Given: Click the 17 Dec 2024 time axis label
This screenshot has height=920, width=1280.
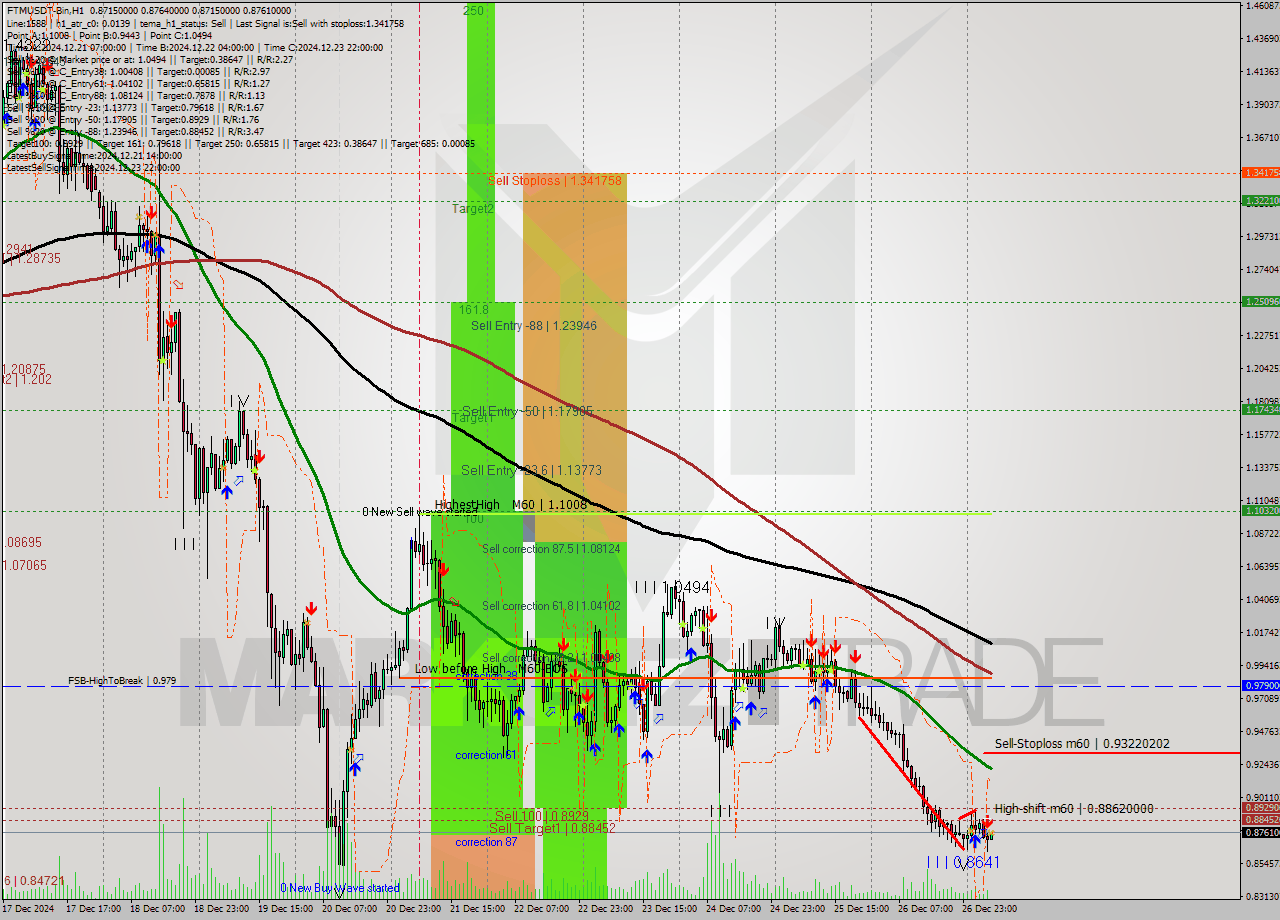Looking at the screenshot, I should point(29,909).
